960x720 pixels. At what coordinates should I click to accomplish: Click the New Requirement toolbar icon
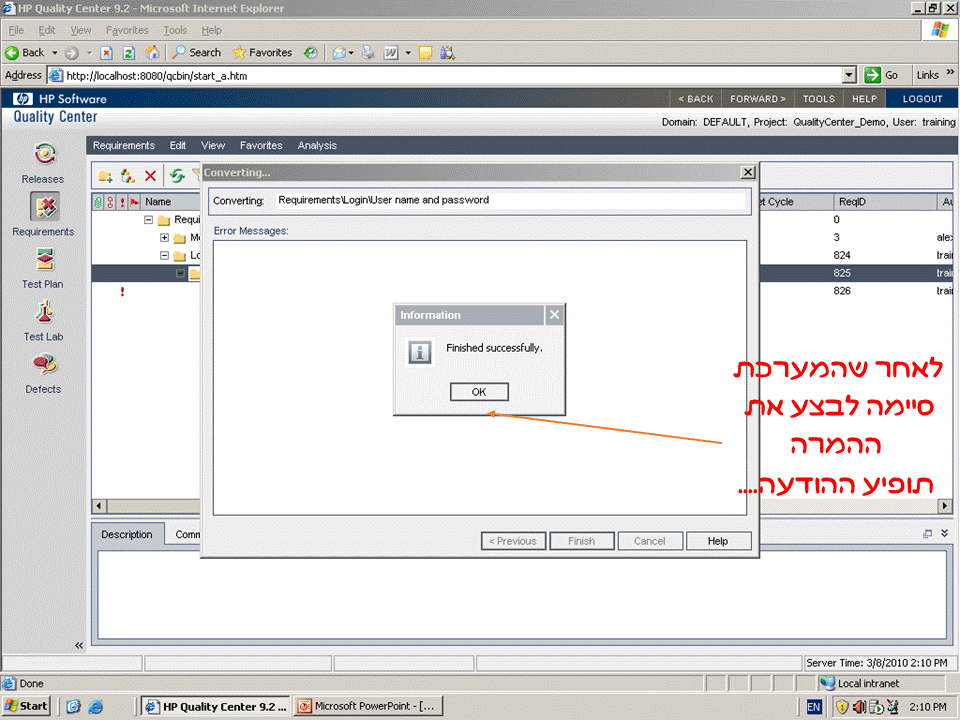click(127, 176)
